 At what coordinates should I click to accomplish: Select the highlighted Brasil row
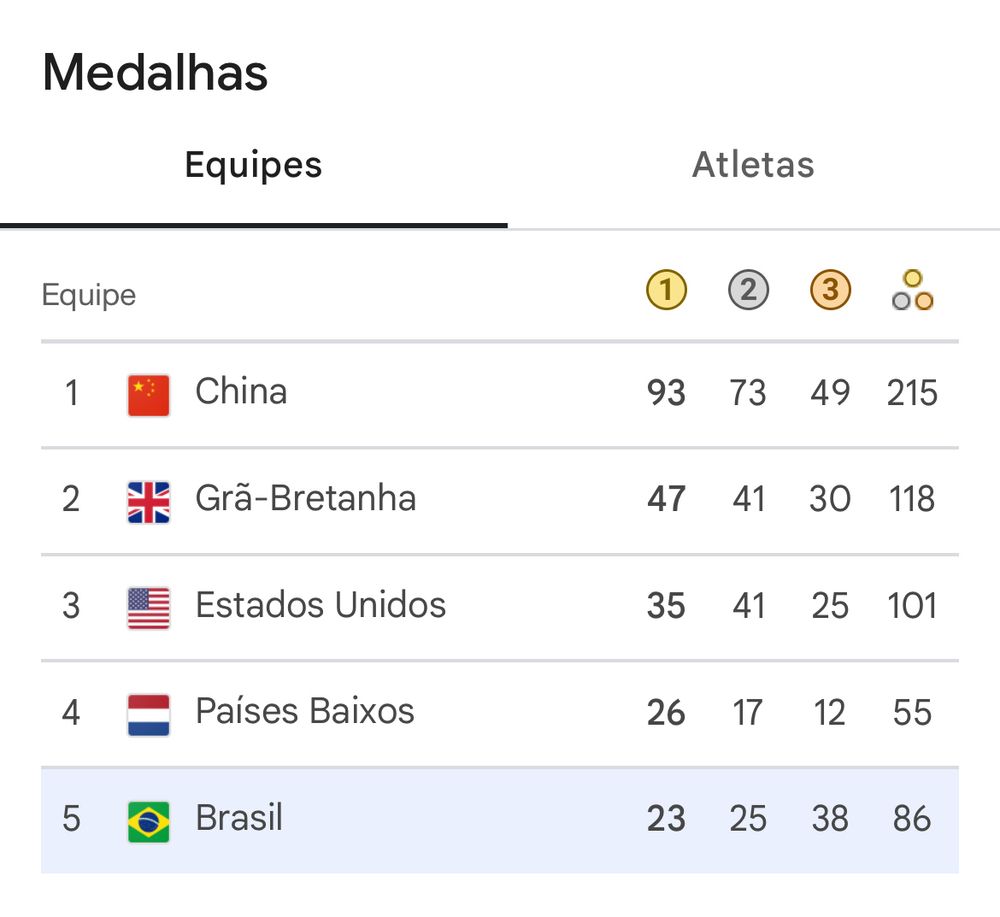500,821
